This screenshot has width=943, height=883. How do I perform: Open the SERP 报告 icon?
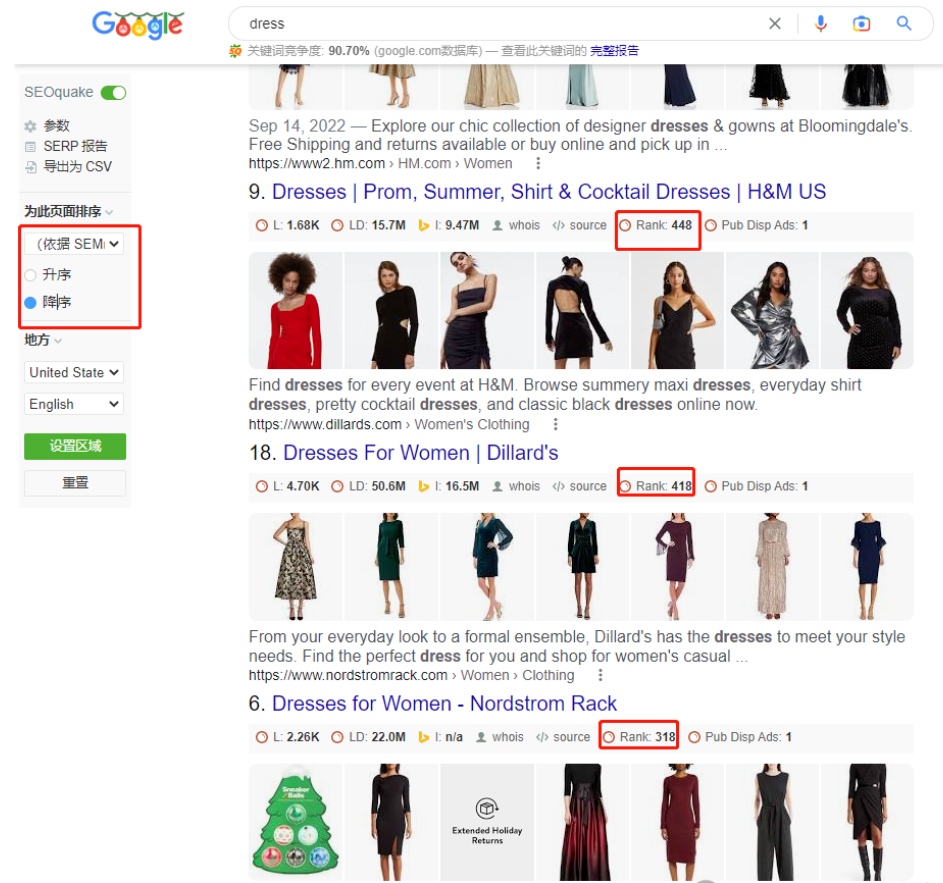click(30, 147)
